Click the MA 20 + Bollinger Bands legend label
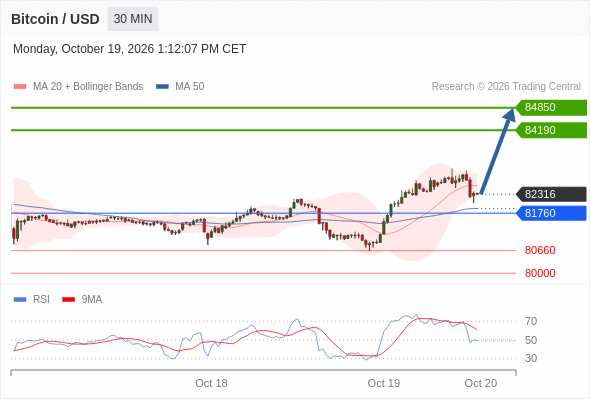590x400 pixels. click(88, 87)
